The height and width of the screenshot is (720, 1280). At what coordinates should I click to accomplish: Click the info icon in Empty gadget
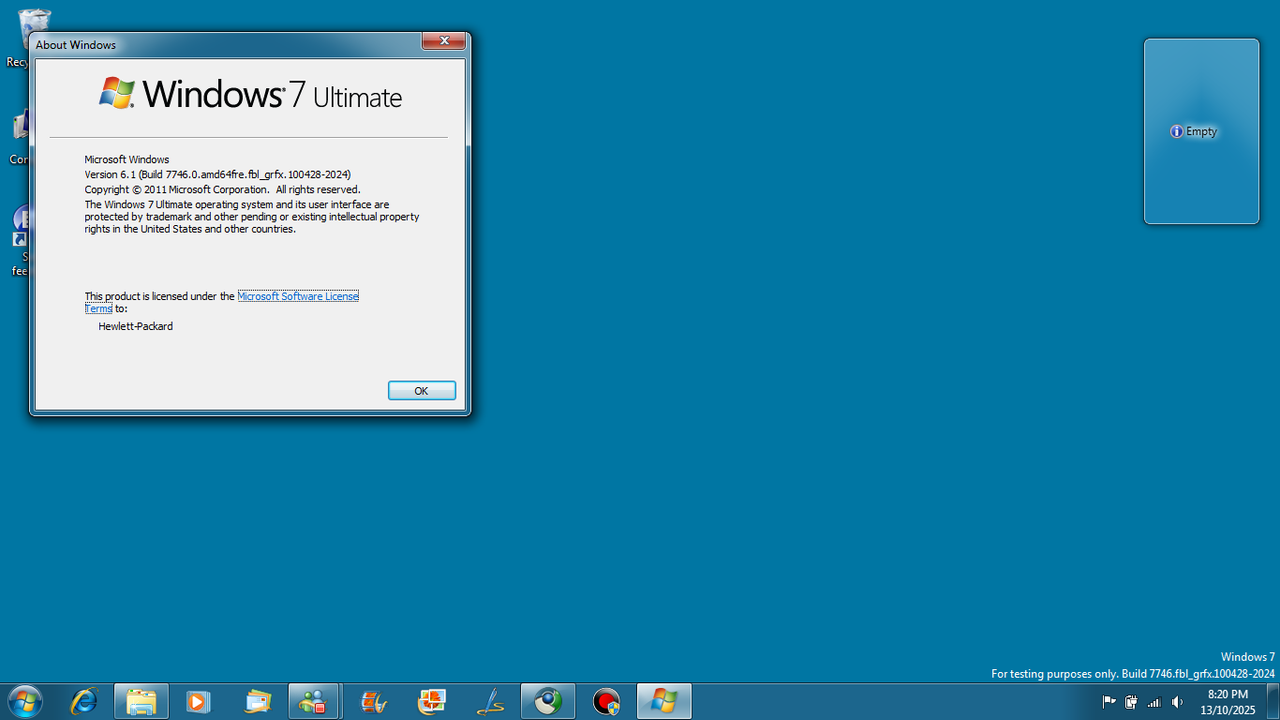click(1176, 132)
